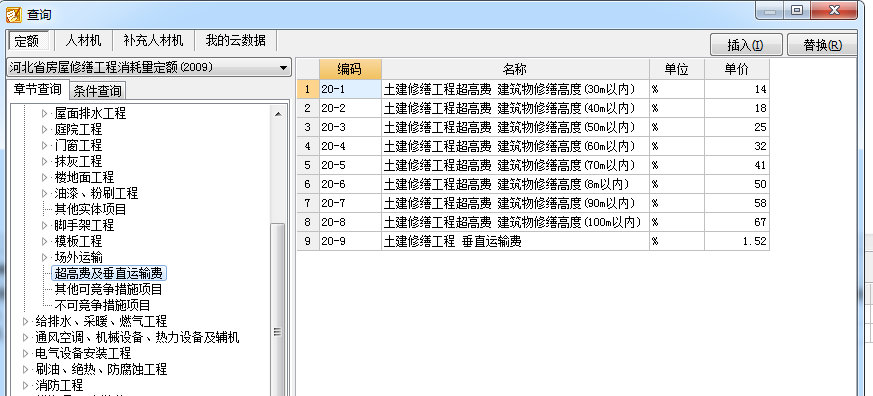
Task: Select the code cell 20-2
Action: pos(350,108)
